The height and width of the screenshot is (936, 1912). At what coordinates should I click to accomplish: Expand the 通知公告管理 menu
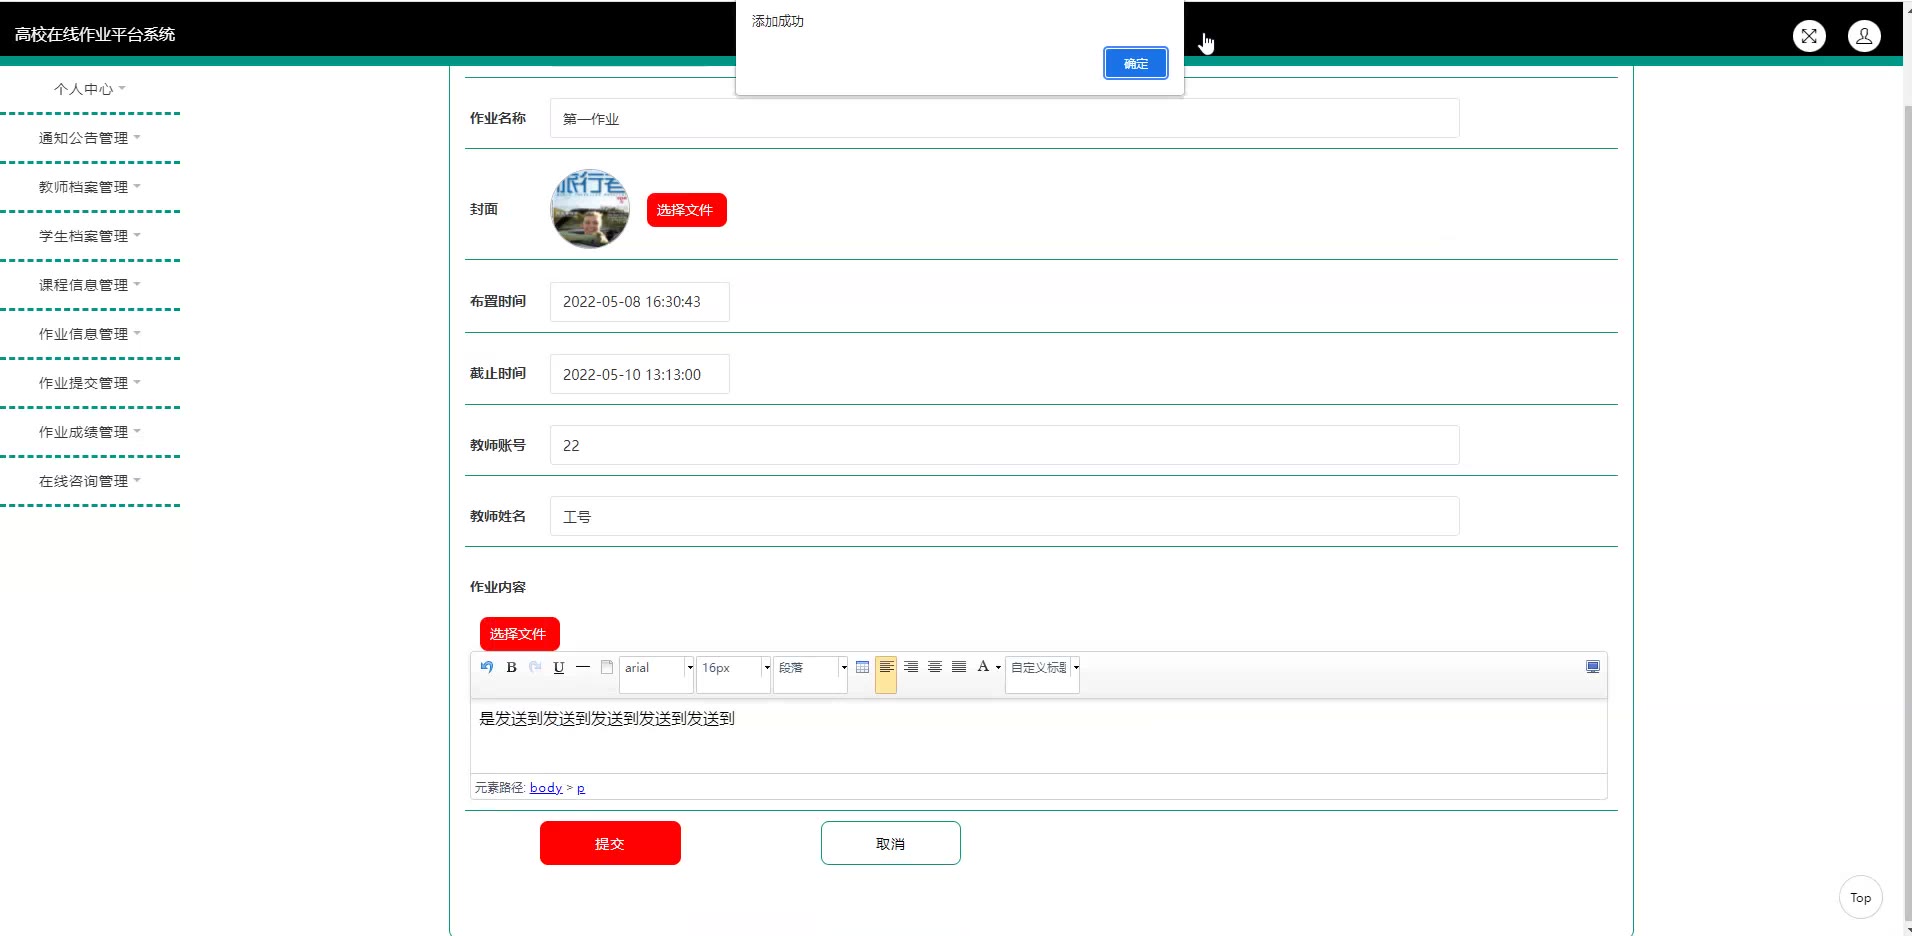click(x=90, y=138)
